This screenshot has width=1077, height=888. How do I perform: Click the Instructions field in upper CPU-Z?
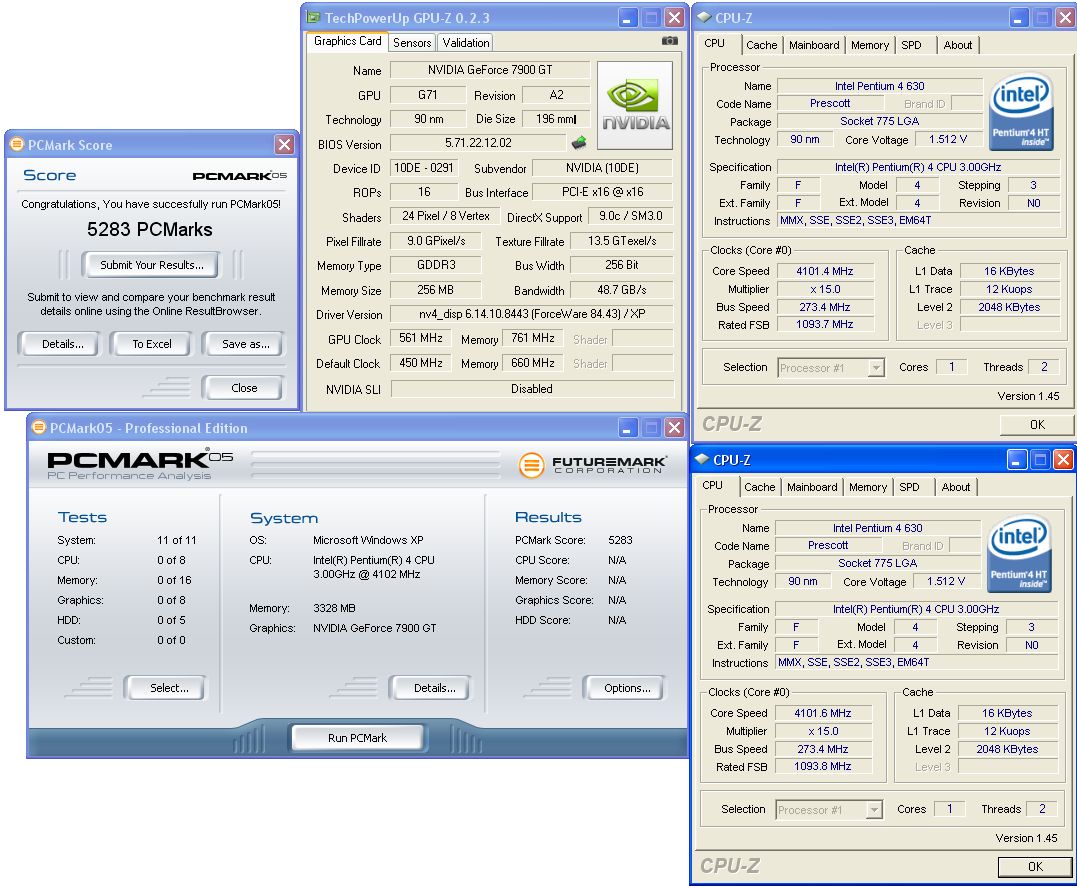tap(918, 220)
